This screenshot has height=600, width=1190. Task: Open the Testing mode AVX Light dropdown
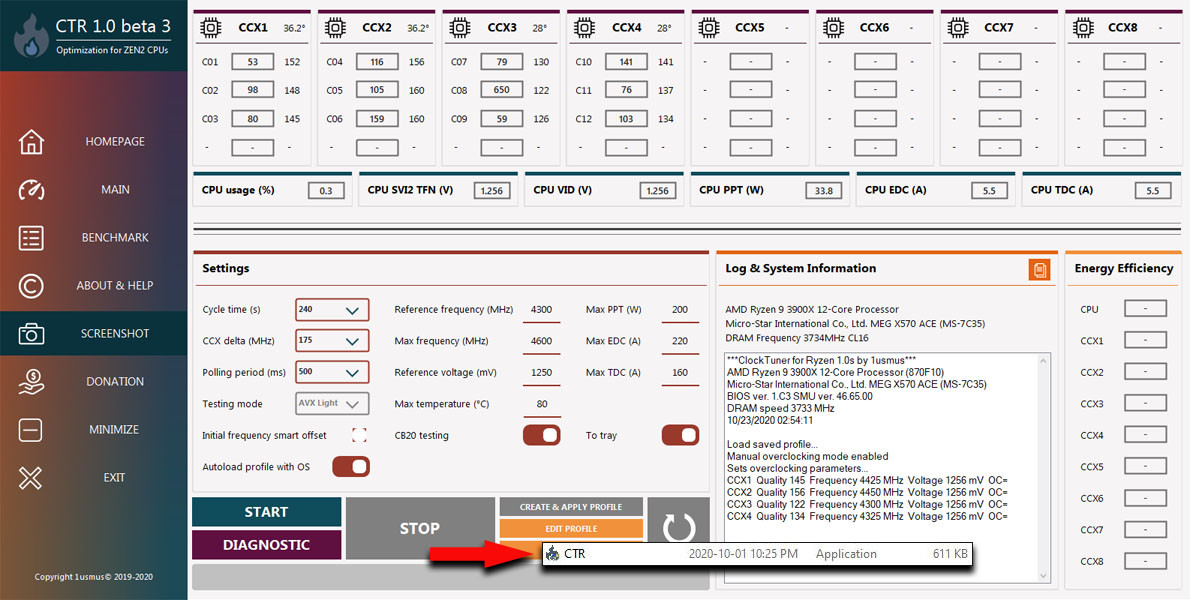pos(332,404)
